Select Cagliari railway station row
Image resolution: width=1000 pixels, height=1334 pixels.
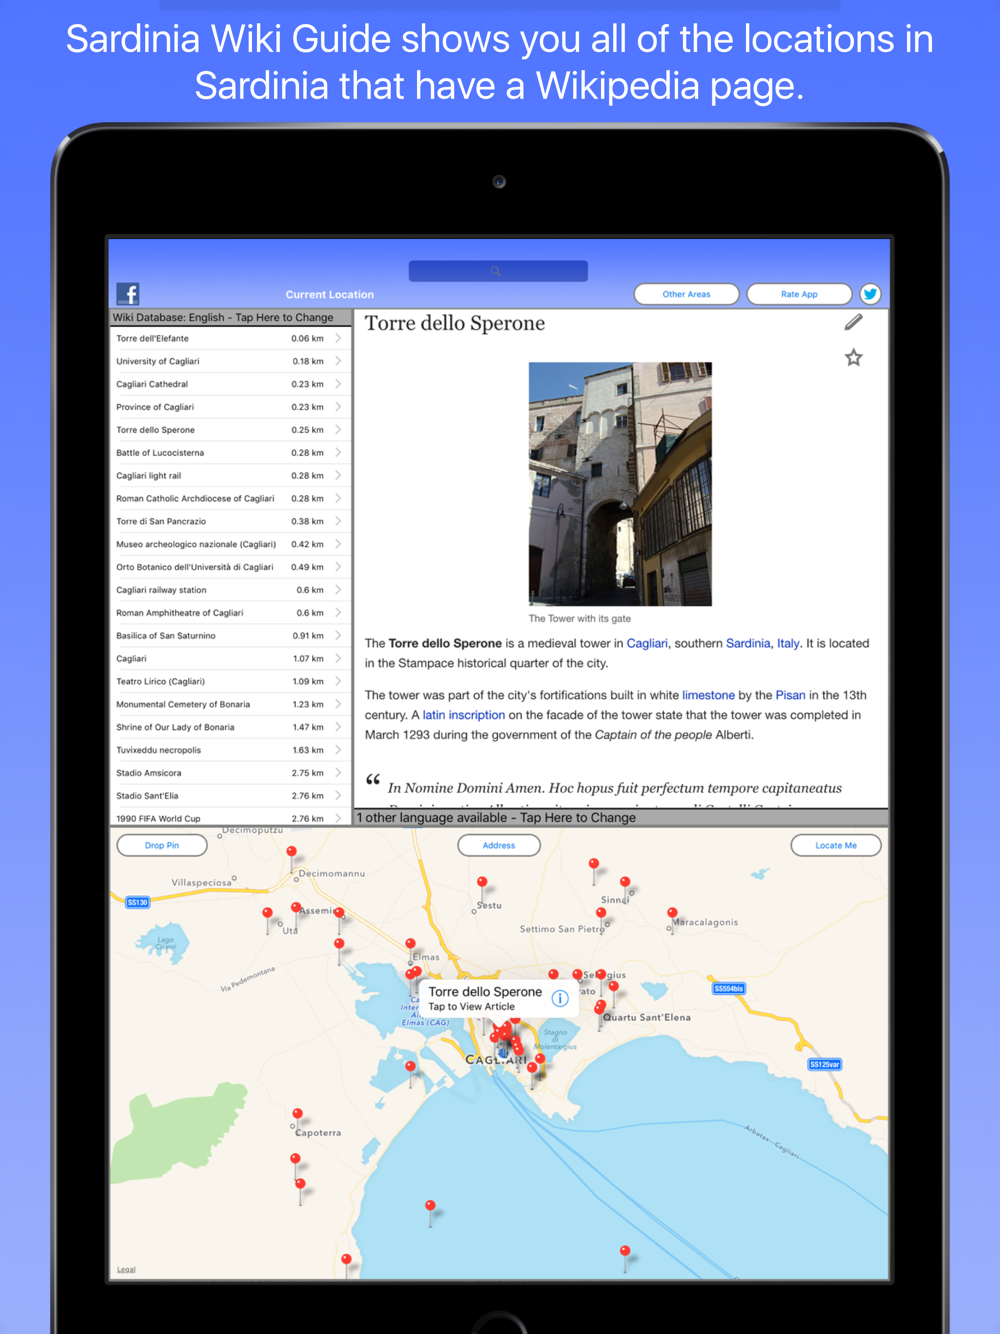(230, 590)
